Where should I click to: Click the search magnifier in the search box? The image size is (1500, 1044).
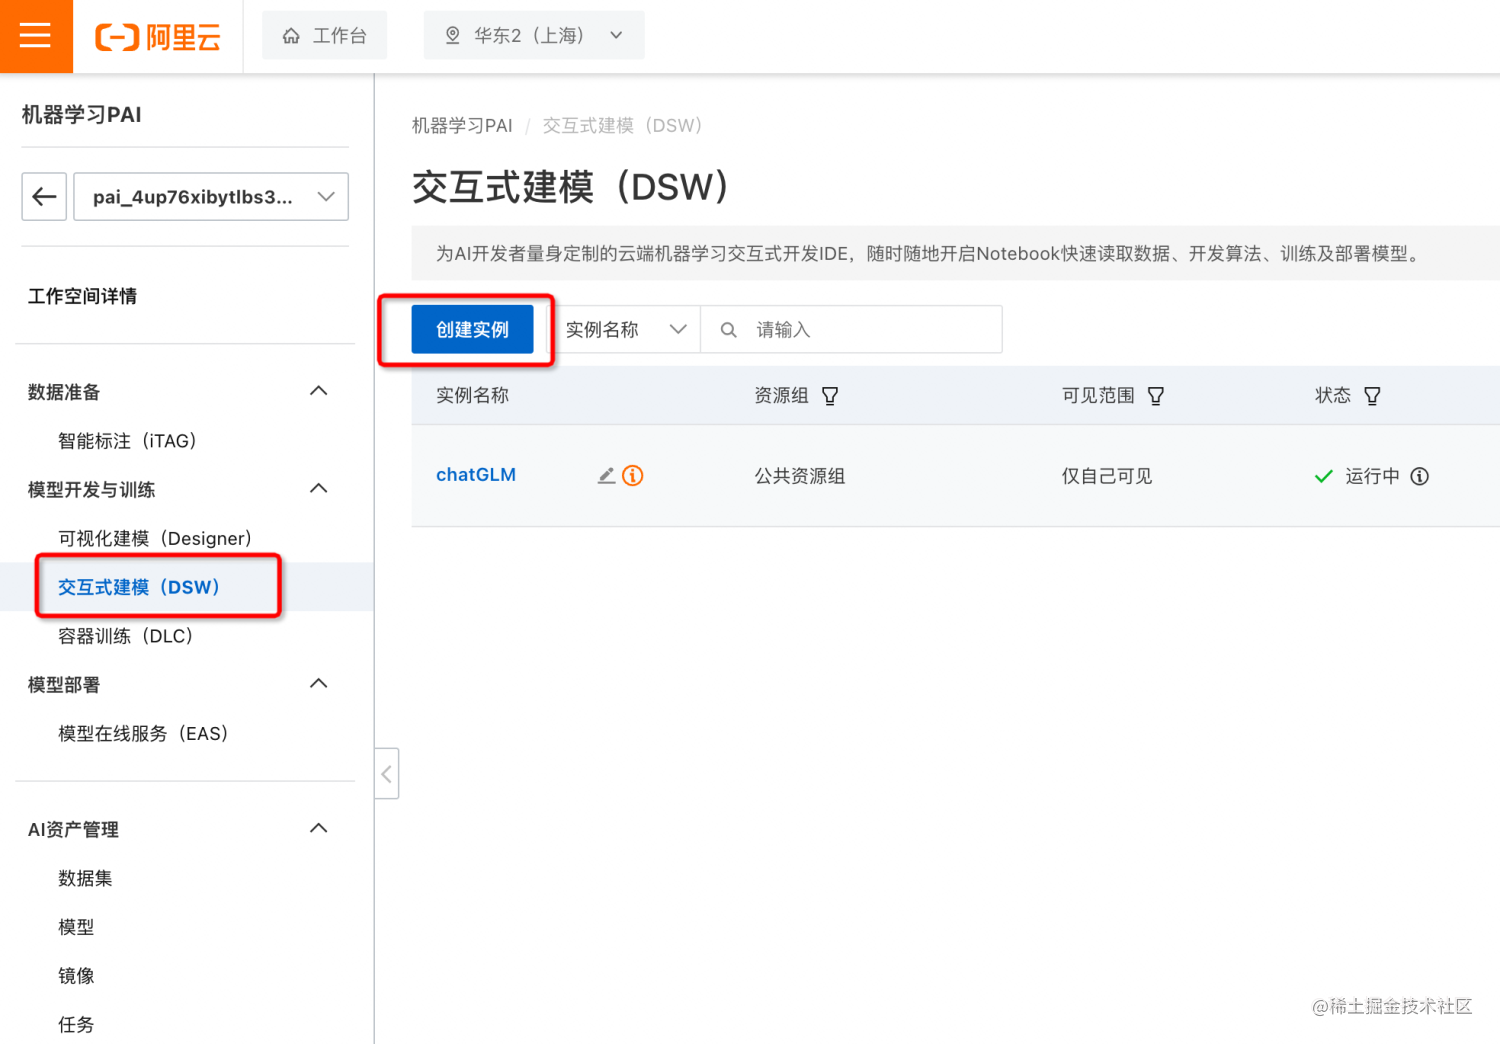(x=728, y=329)
